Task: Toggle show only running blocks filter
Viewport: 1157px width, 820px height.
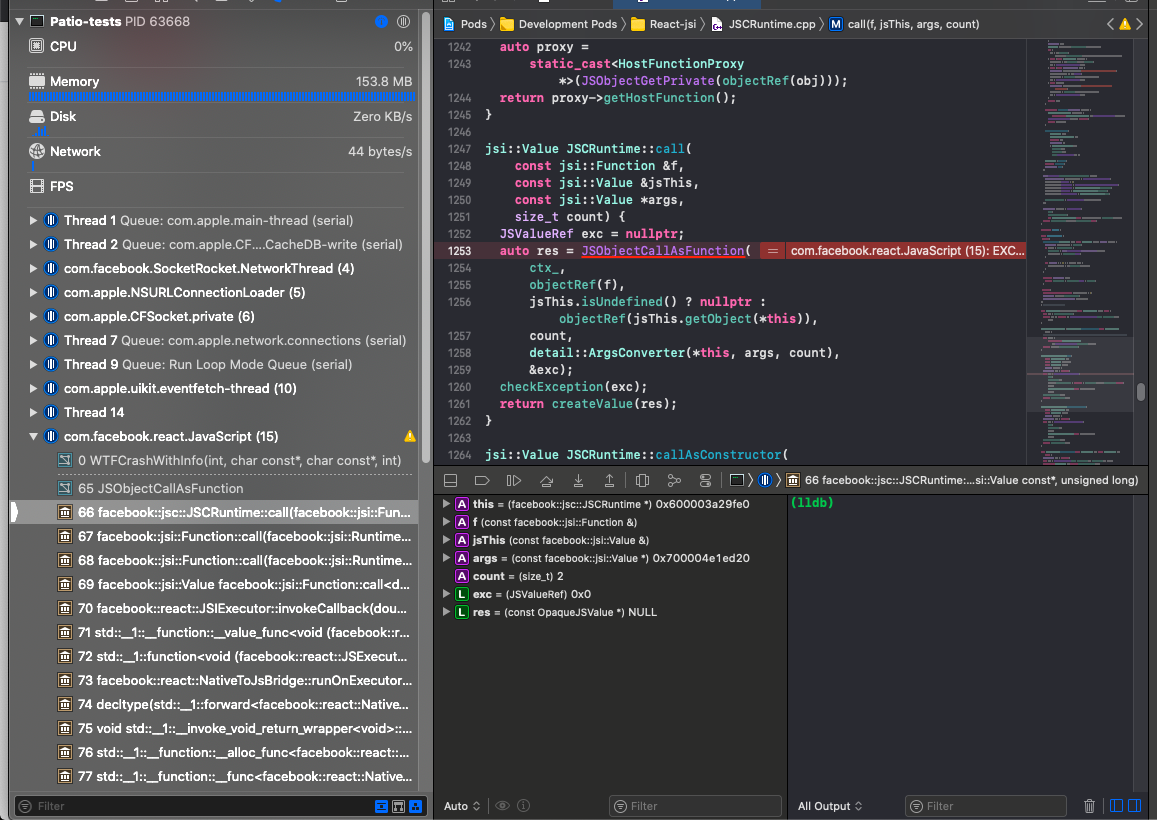Action: (415, 807)
